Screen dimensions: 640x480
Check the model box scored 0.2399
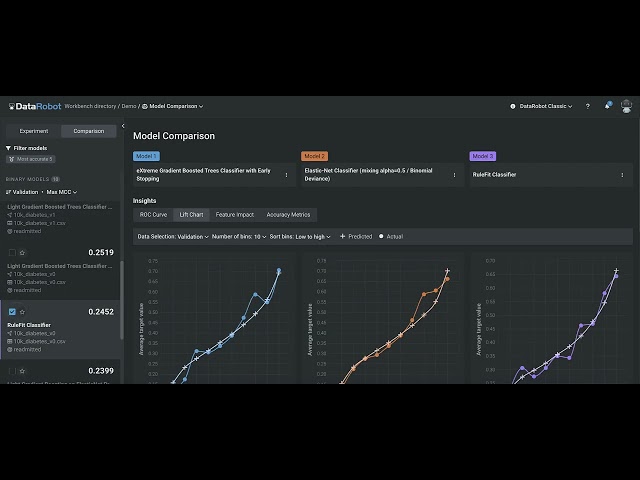(x=12, y=371)
